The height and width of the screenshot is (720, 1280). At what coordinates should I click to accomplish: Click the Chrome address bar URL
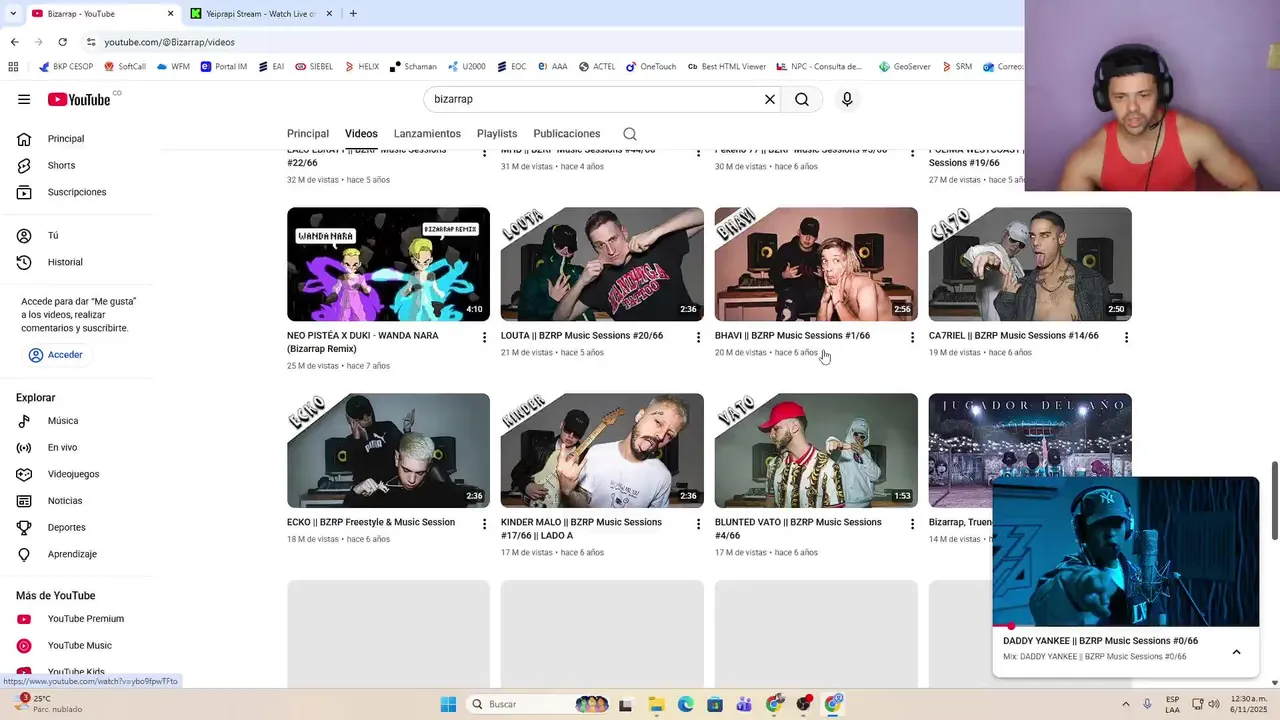tap(169, 42)
